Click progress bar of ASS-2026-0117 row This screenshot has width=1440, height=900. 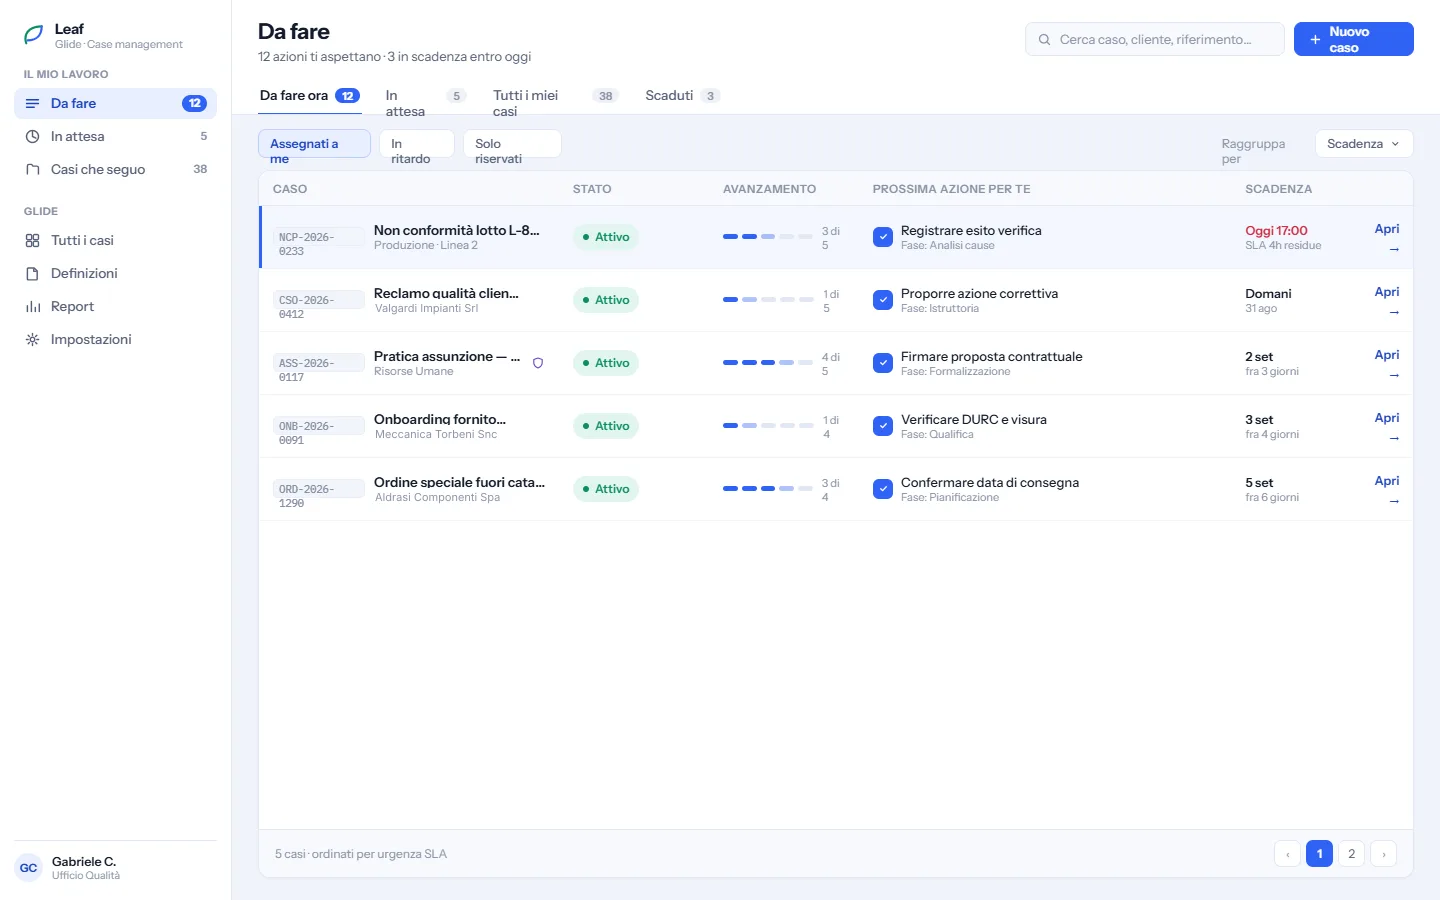768,363
